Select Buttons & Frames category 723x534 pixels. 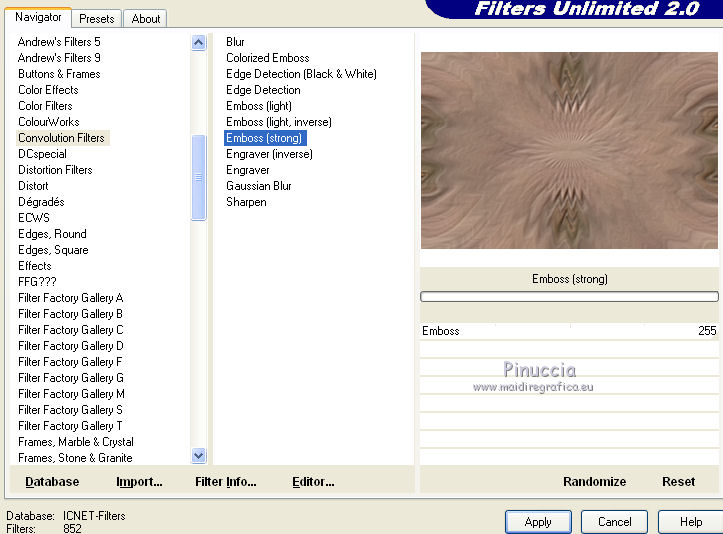[x=59, y=74]
